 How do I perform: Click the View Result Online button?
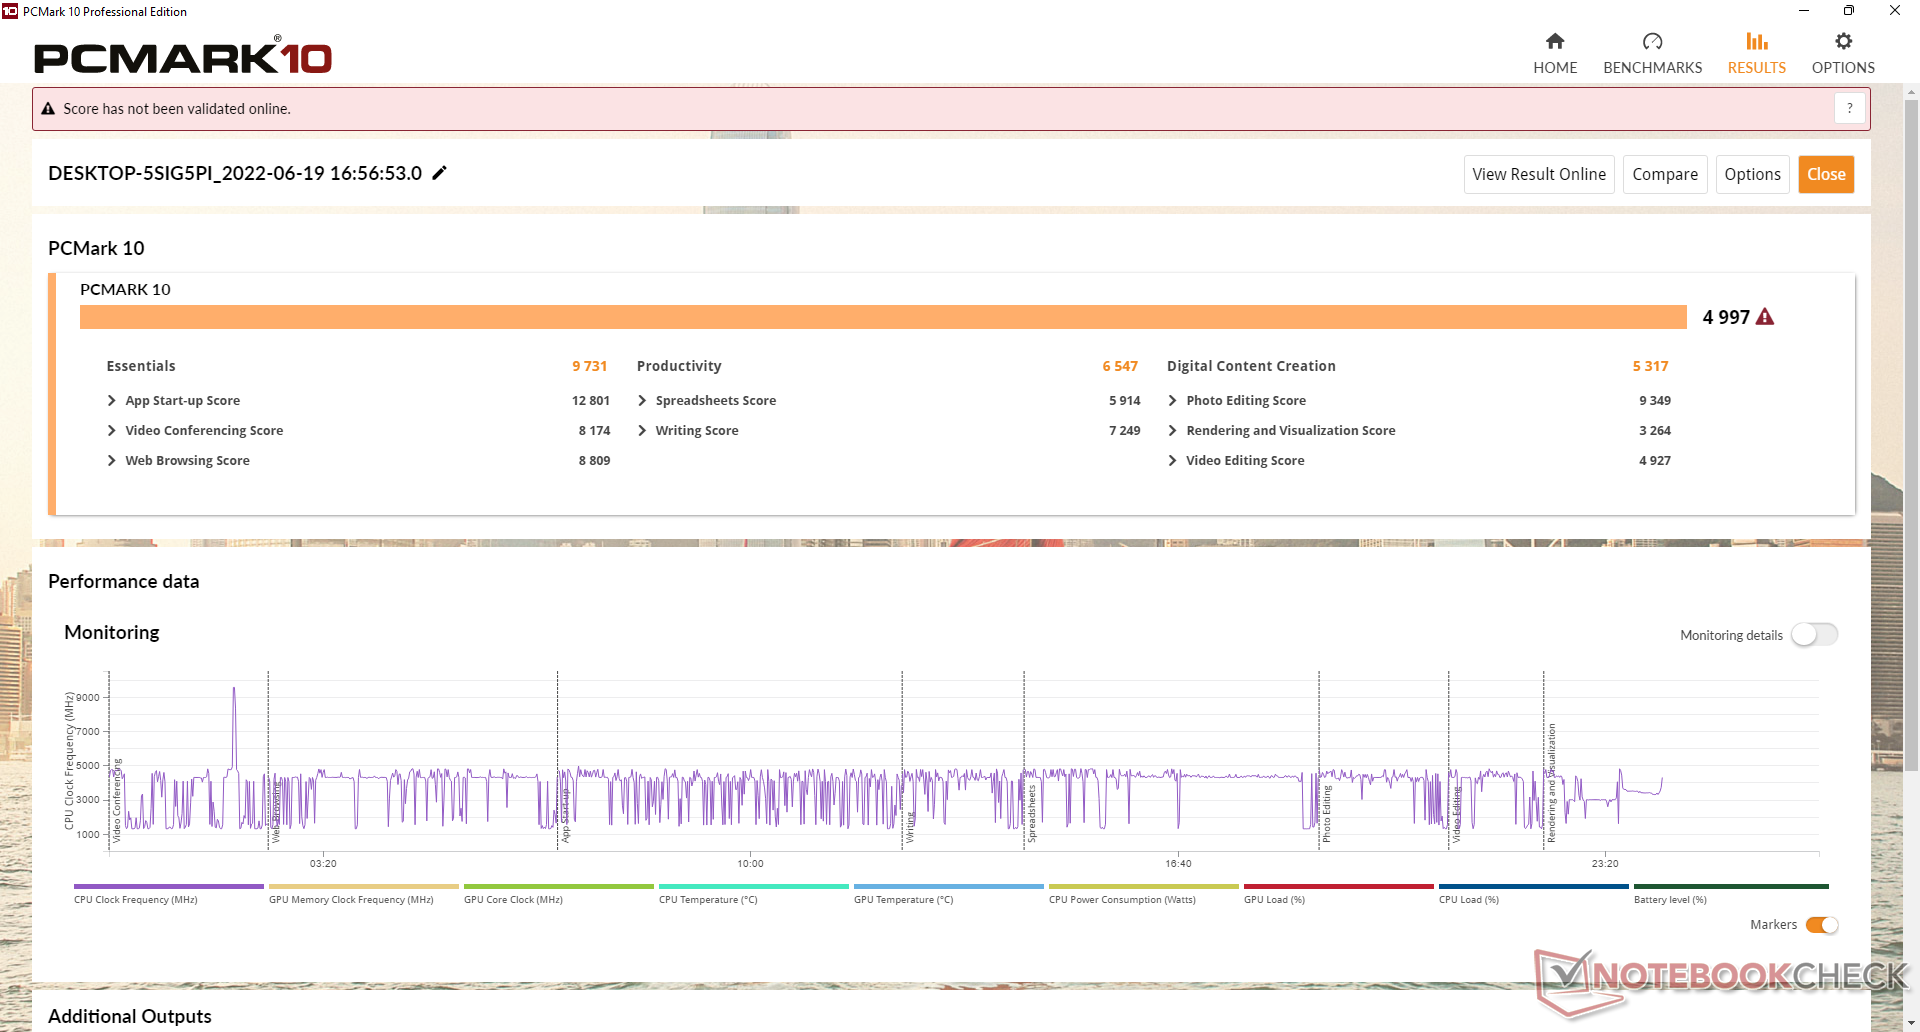point(1539,174)
